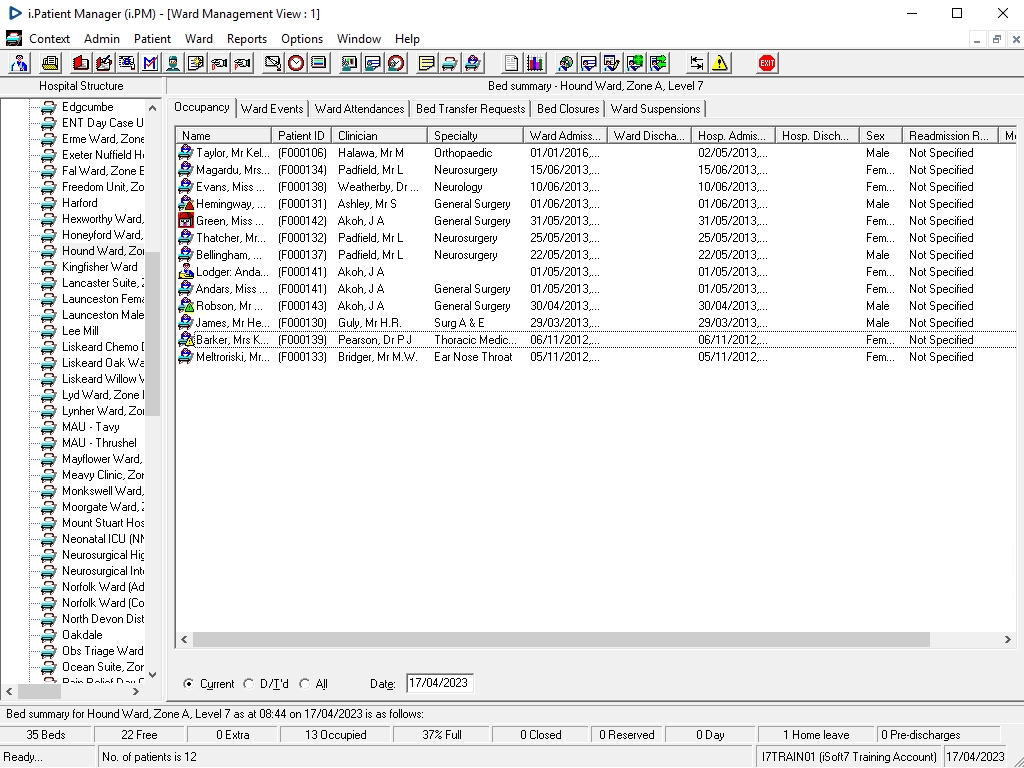This screenshot has width=1024, height=768.
Task: Click the crossed-out note with pen icon
Action: (x=272, y=63)
